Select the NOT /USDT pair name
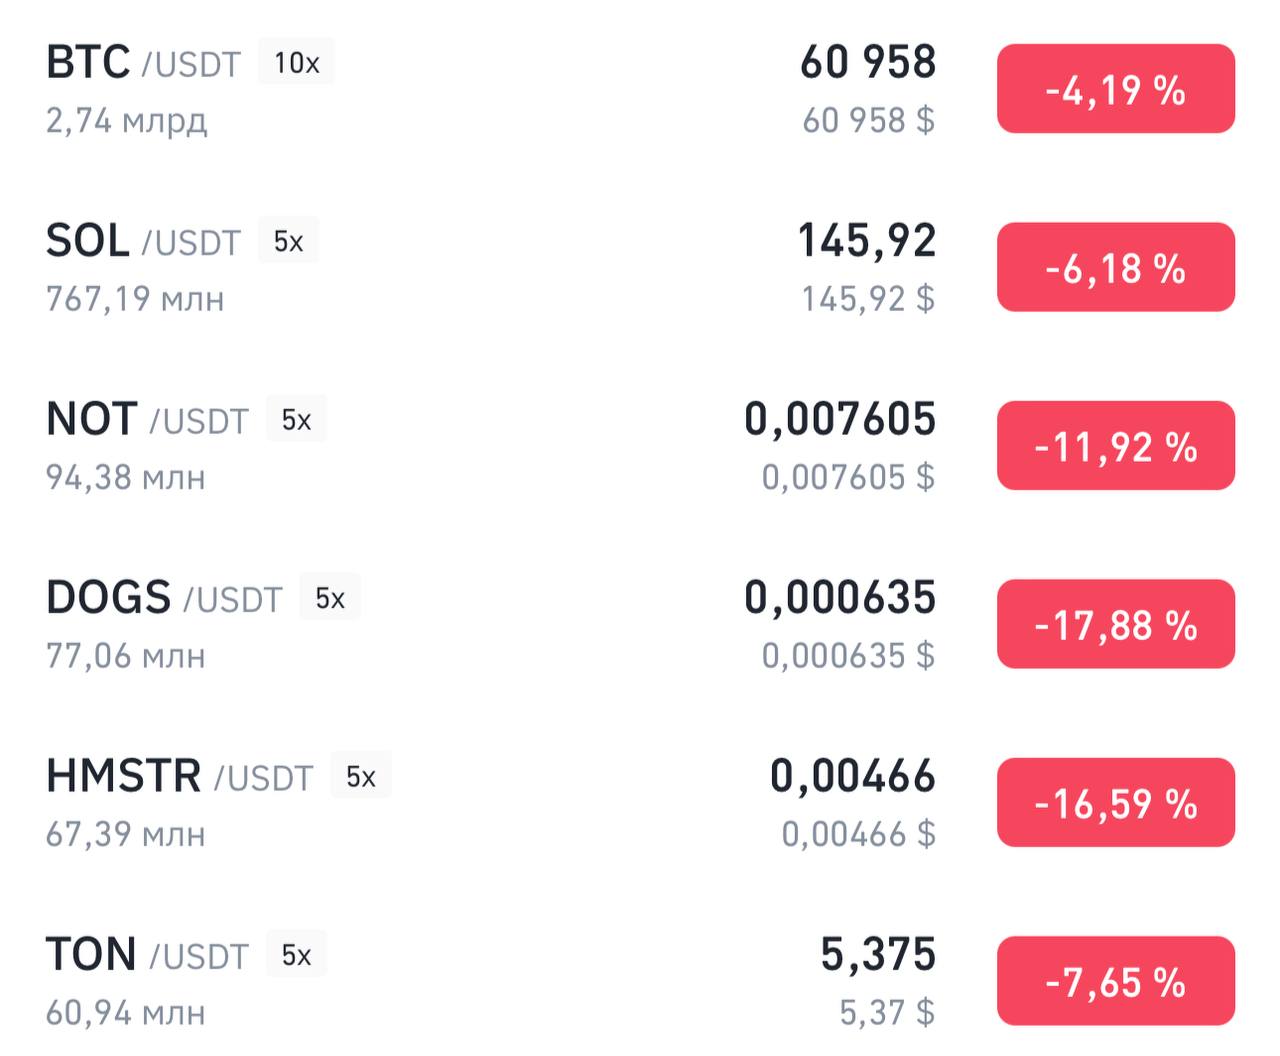The image size is (1280, 1056). coord(146,420)
